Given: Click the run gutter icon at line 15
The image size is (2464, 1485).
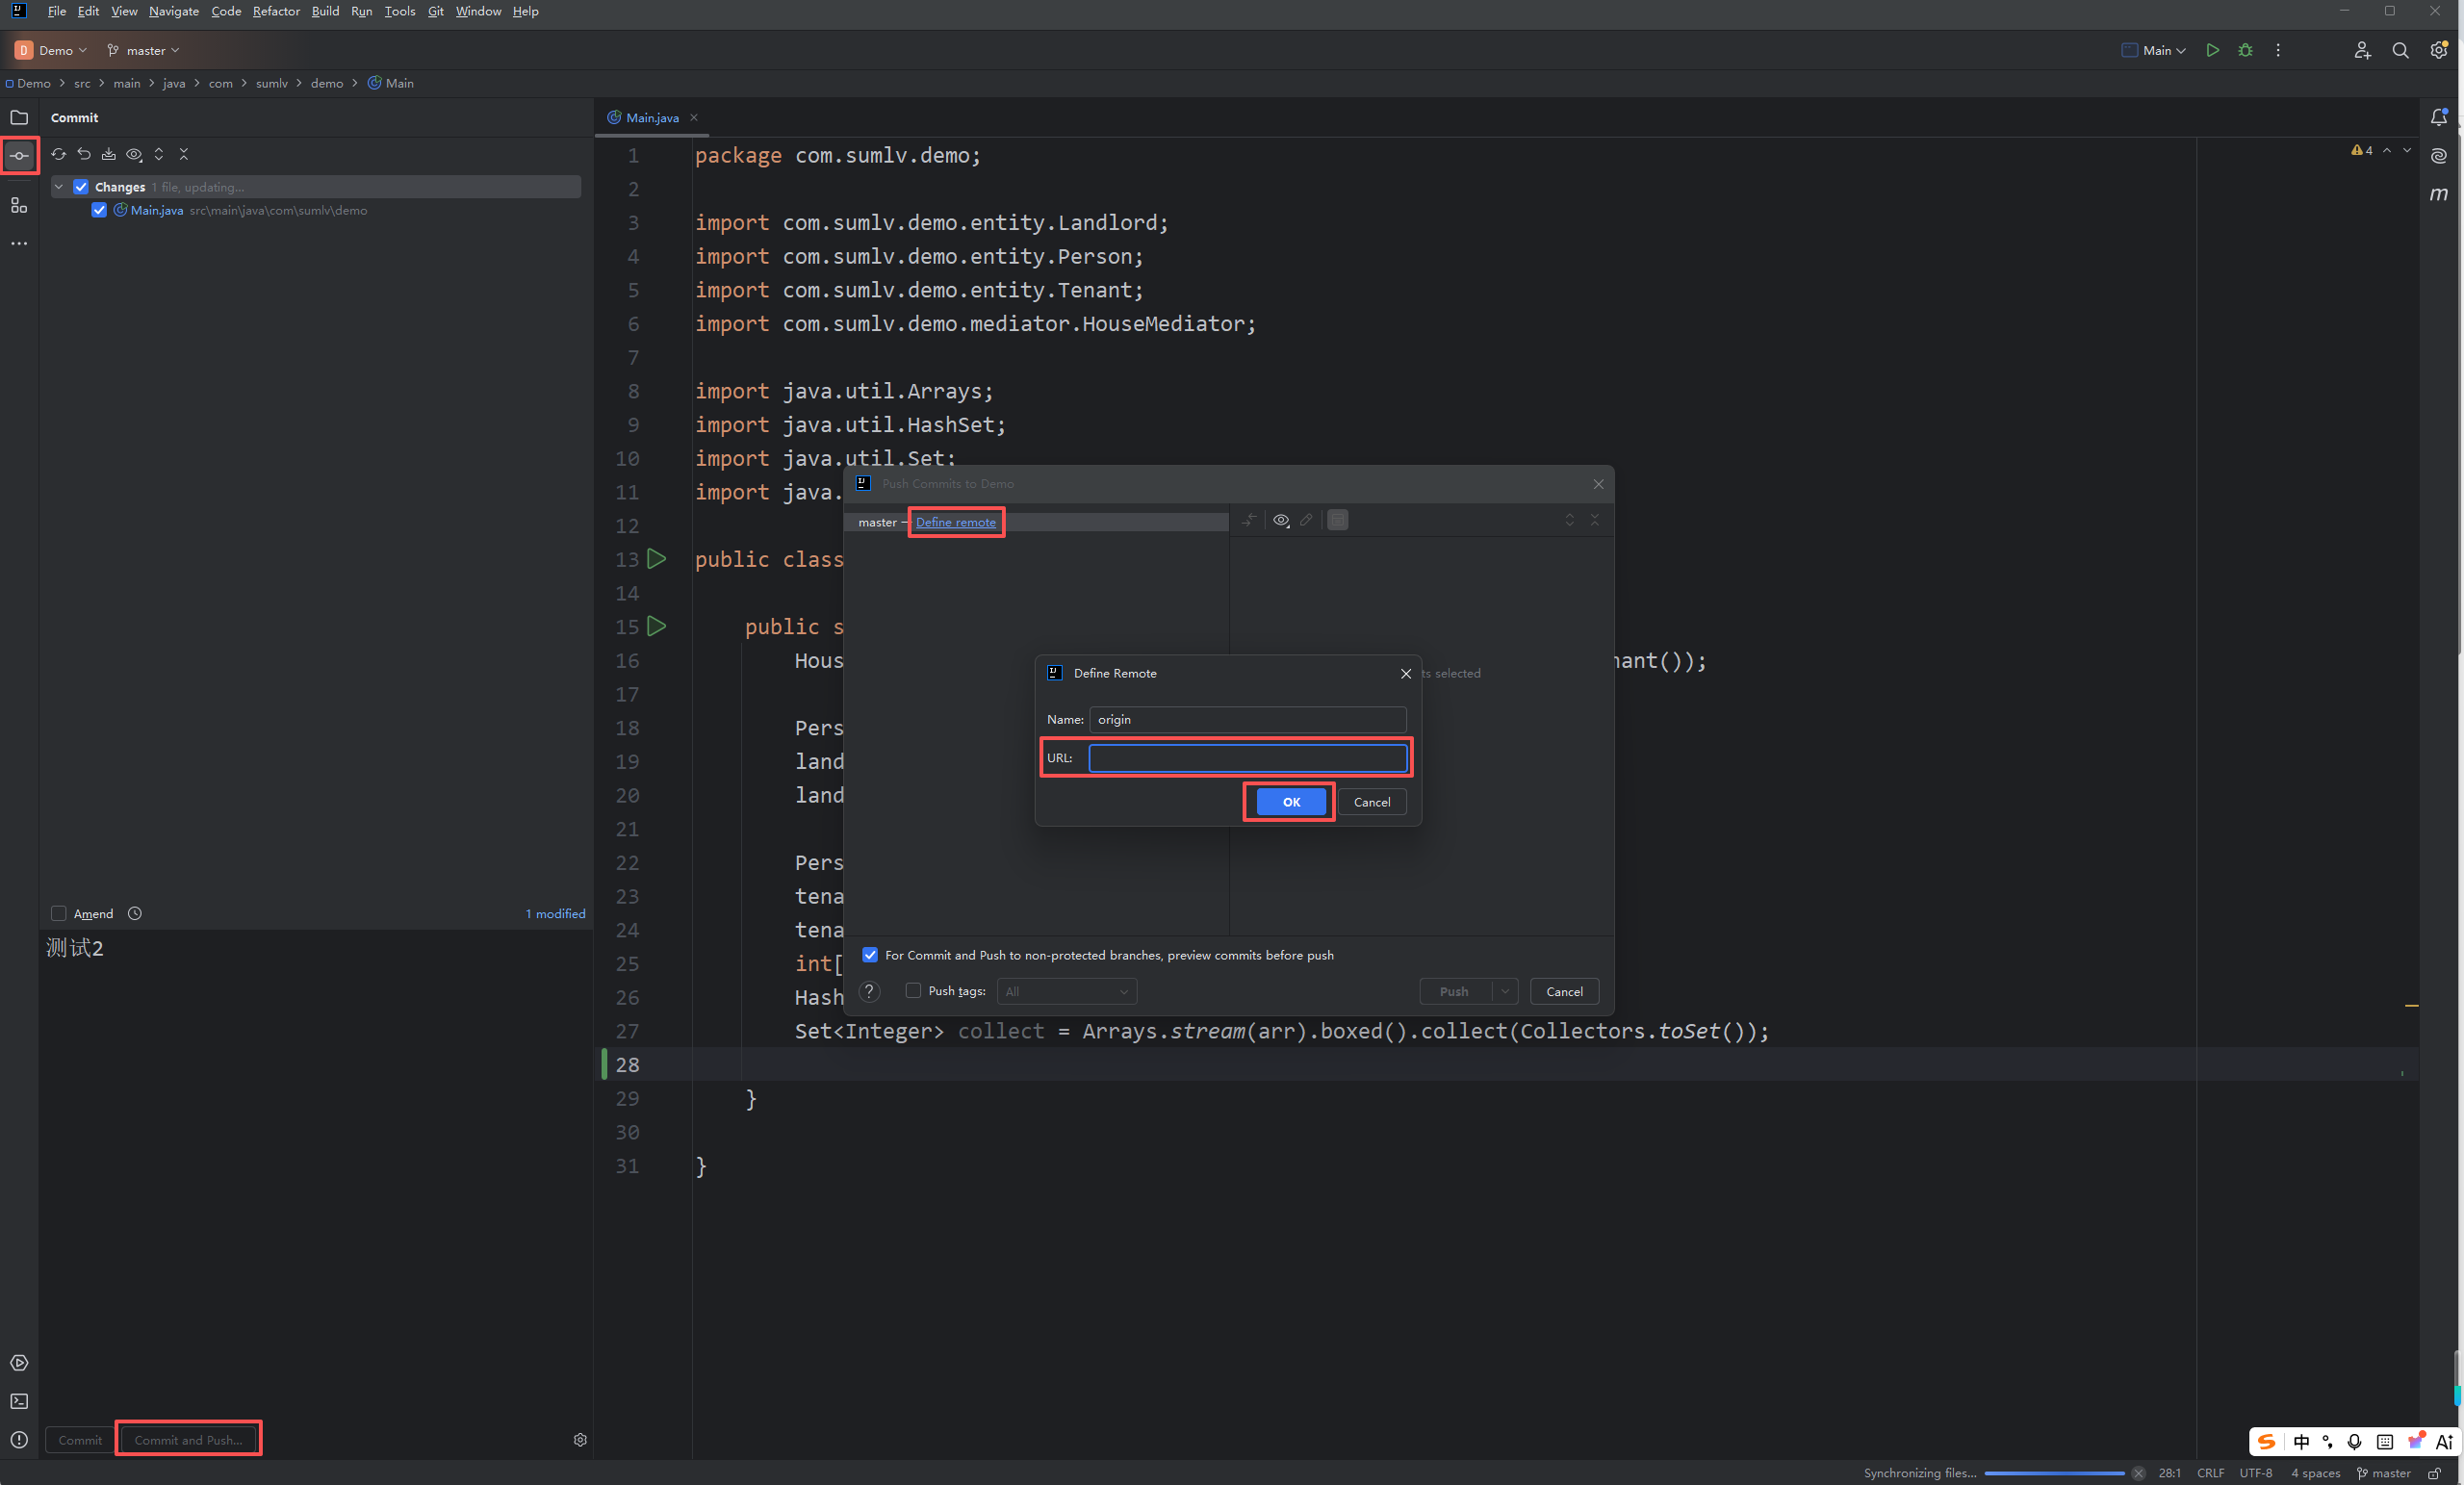Looking at the screenshot, I should click(657, 626).
